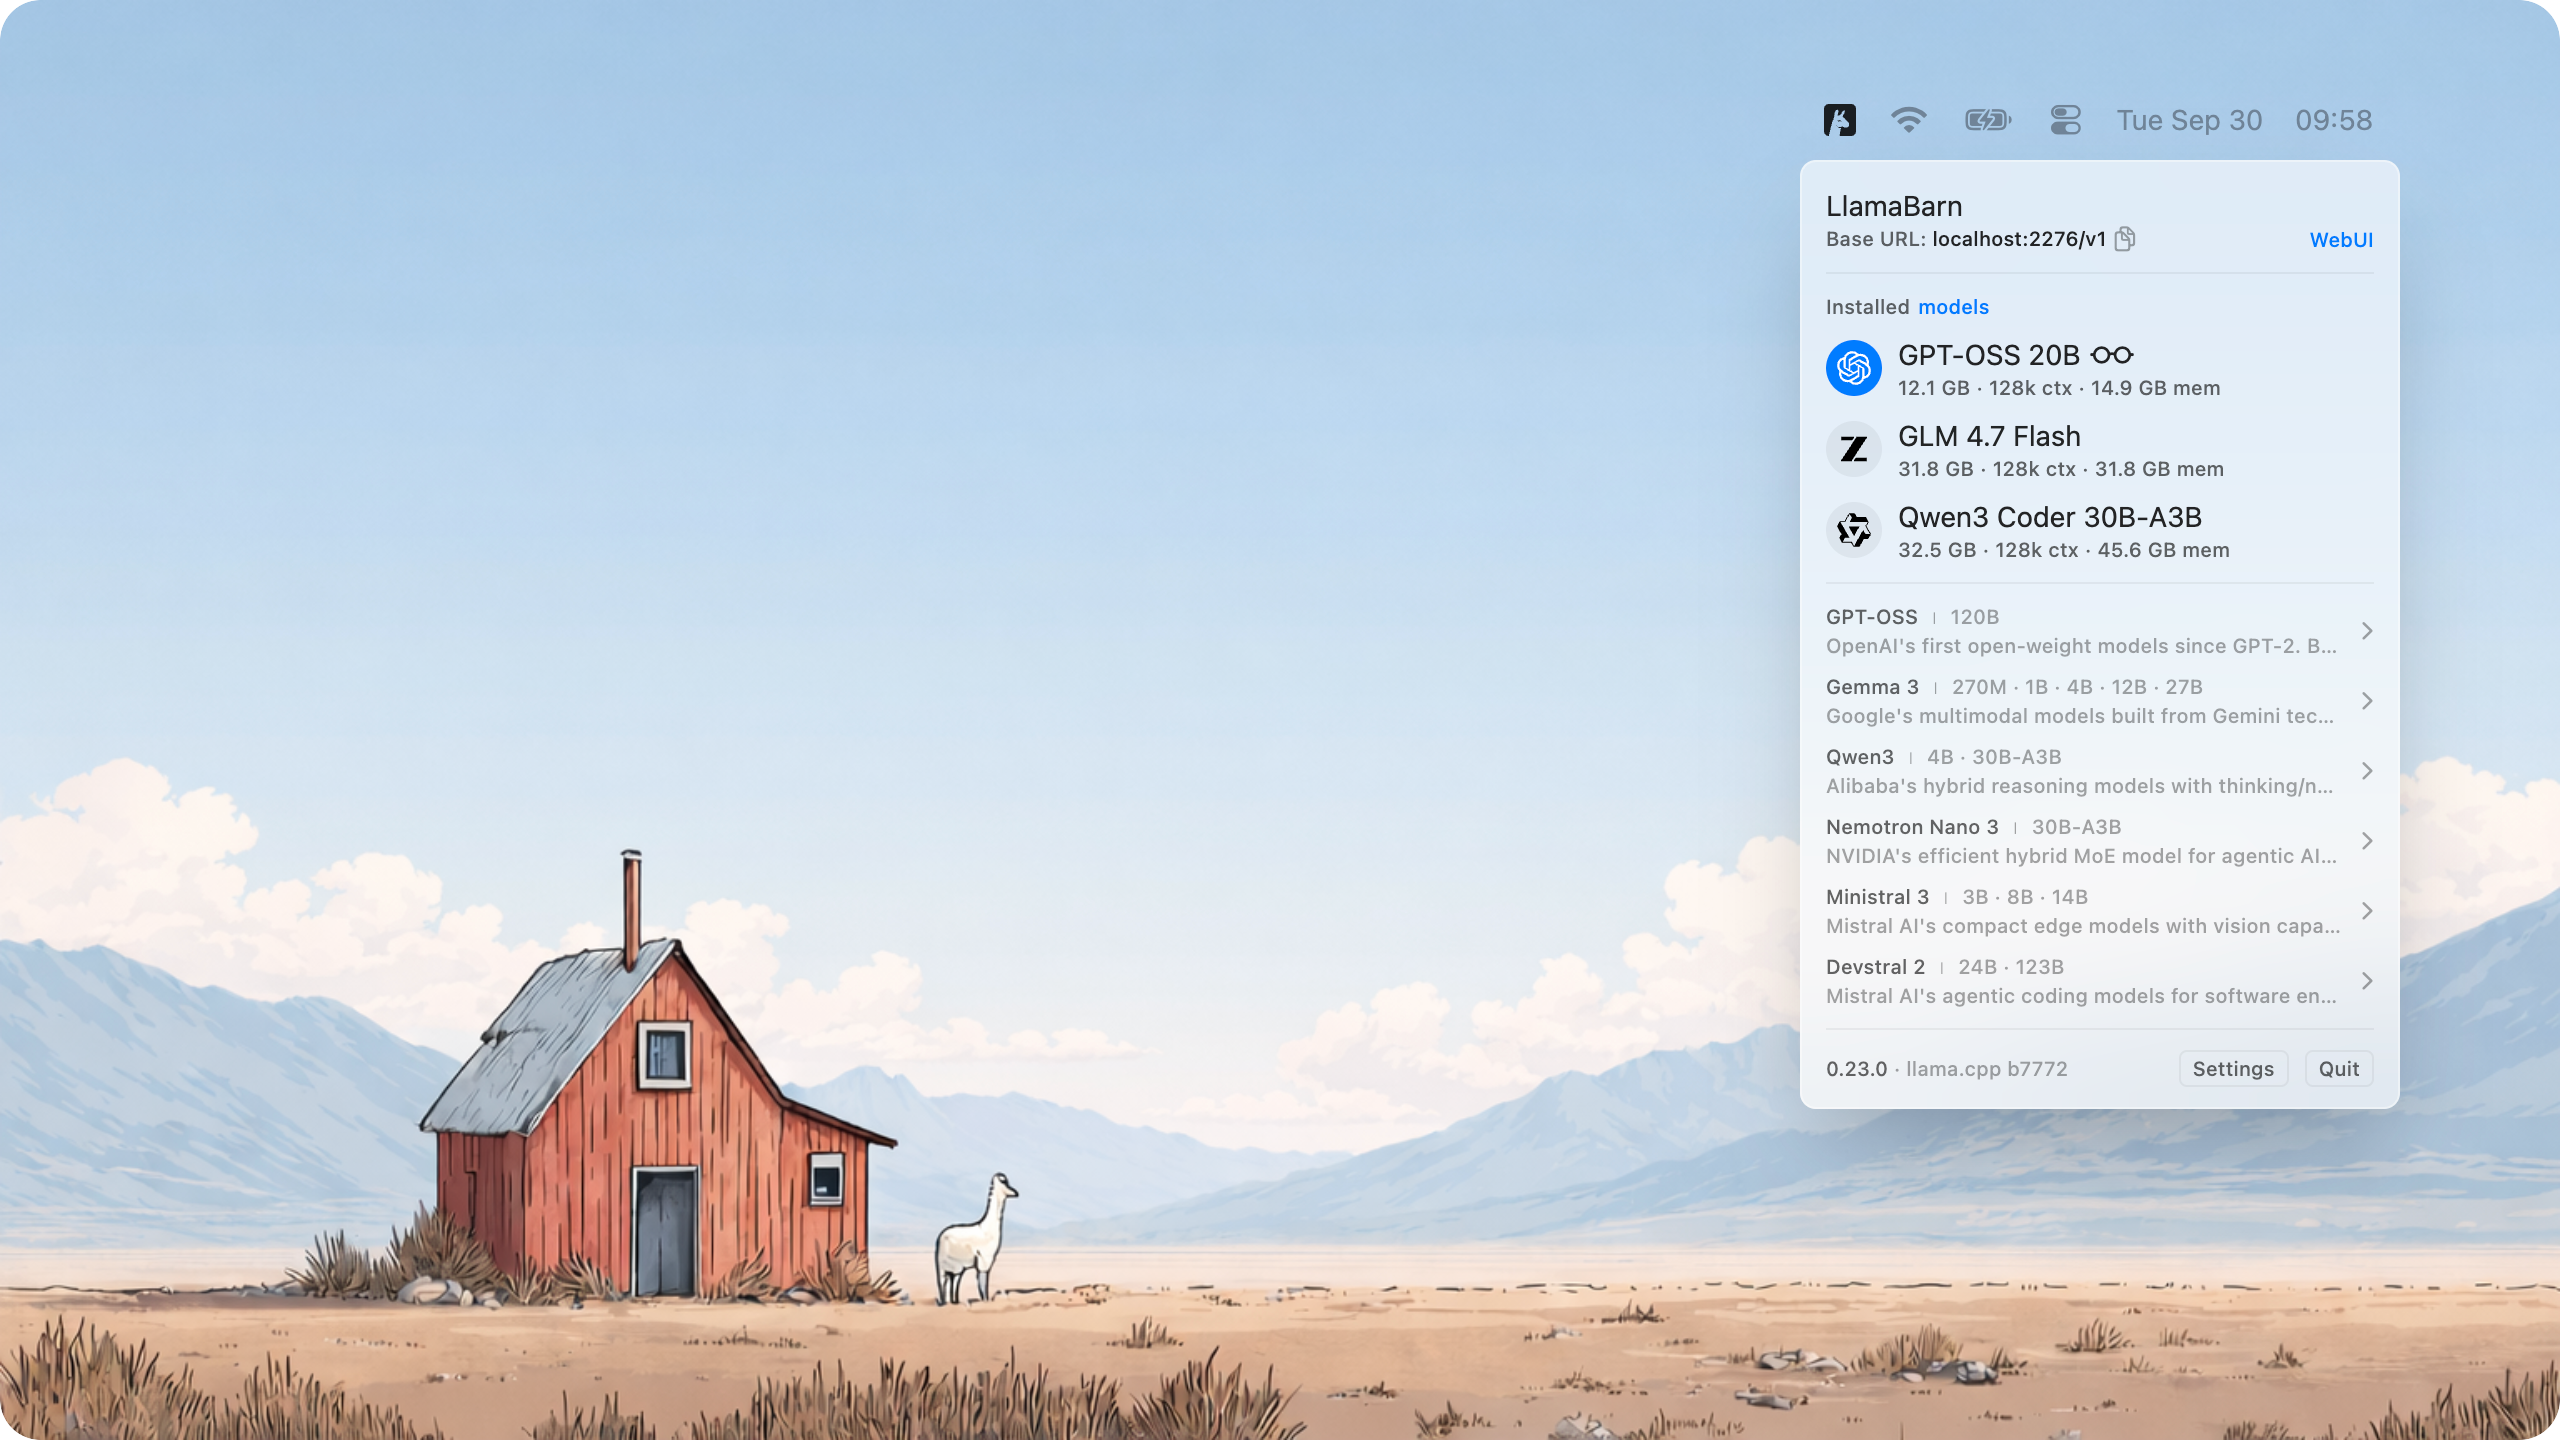Screen dimensions: 2560x1440
Task: Click the date Tue Sep 30 in menu bar
Action: (x=2188, y=120)
